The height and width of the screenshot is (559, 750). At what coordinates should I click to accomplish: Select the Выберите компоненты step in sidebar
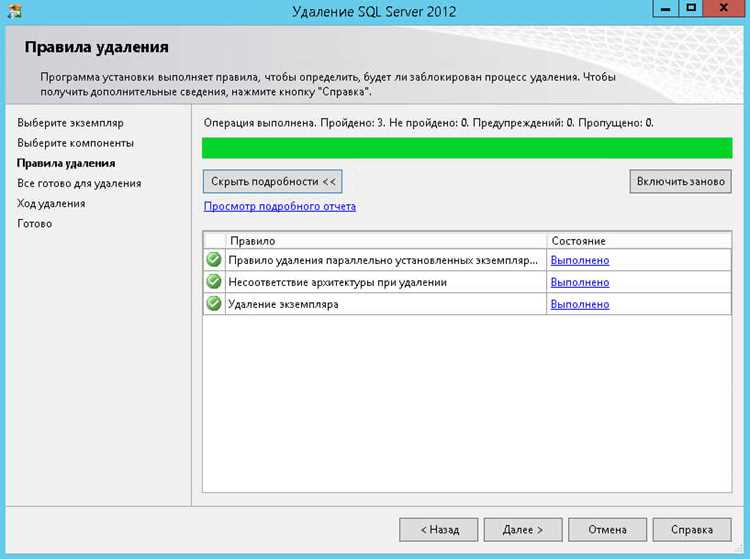click(76, 143)
